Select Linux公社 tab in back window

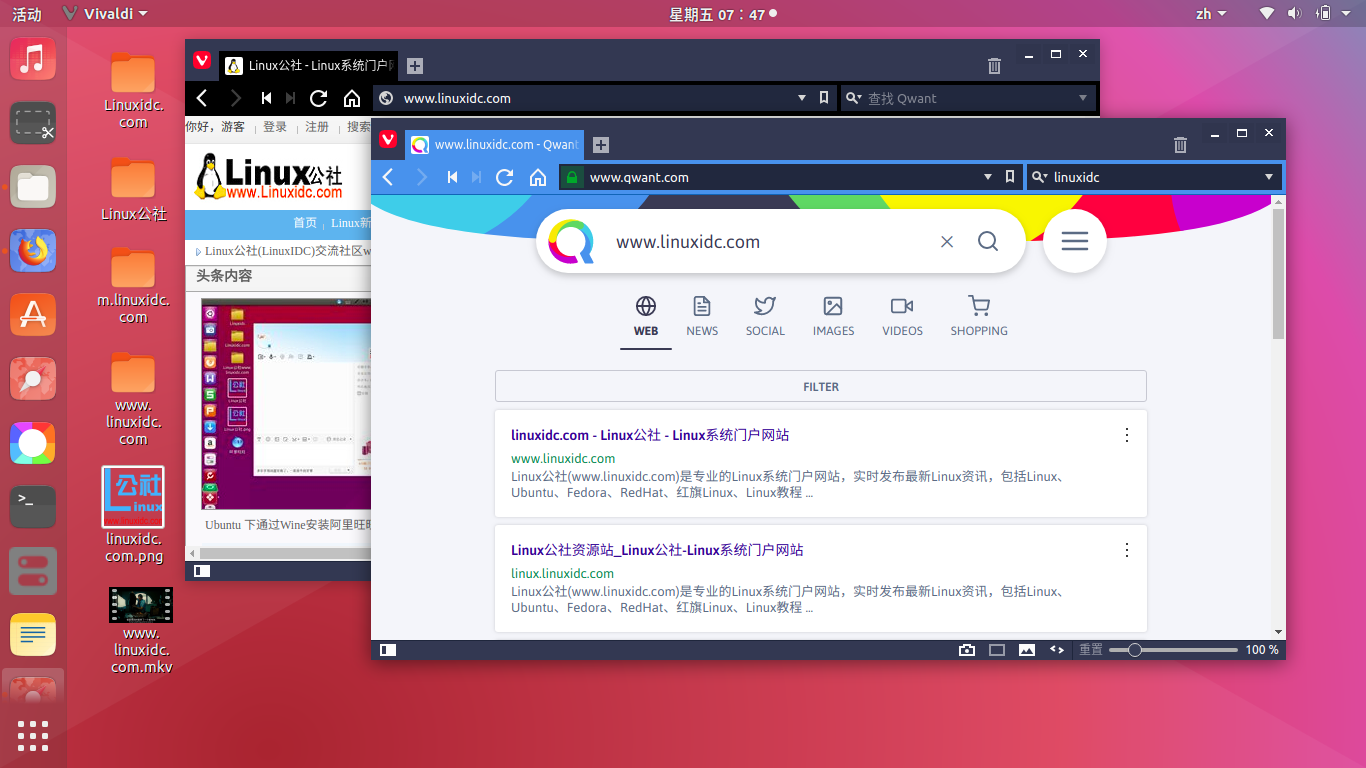coord(310,66)
